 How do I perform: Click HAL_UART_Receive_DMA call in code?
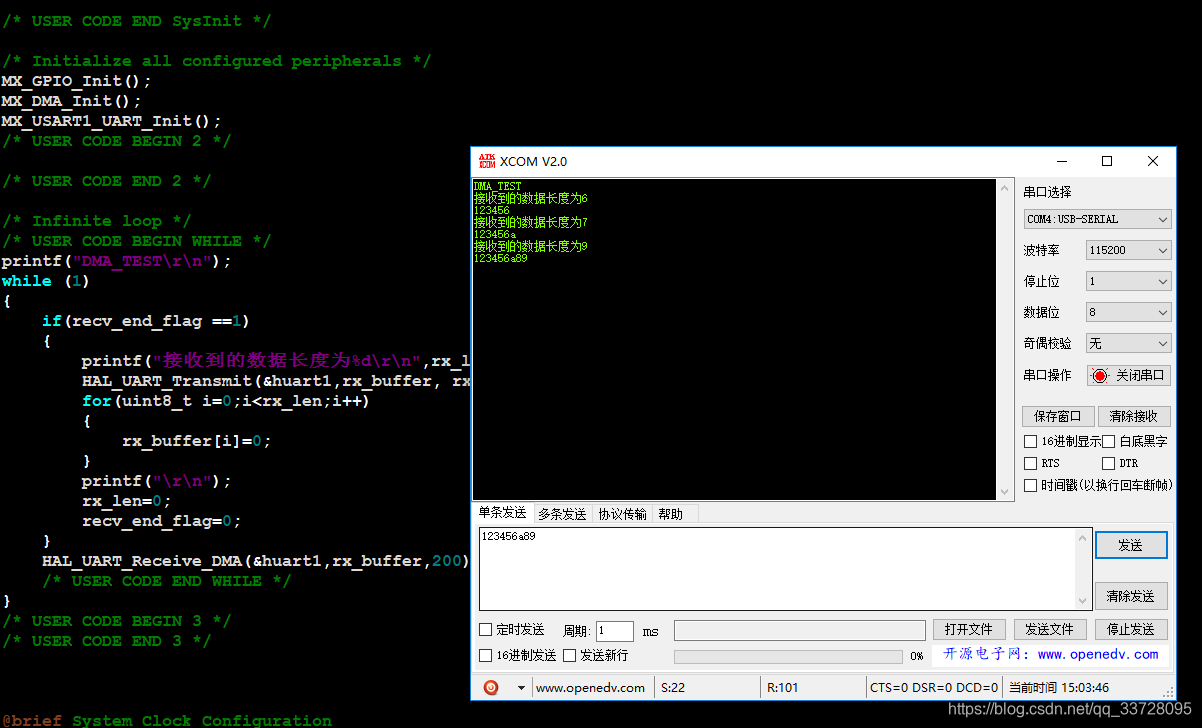coord(255,561)
